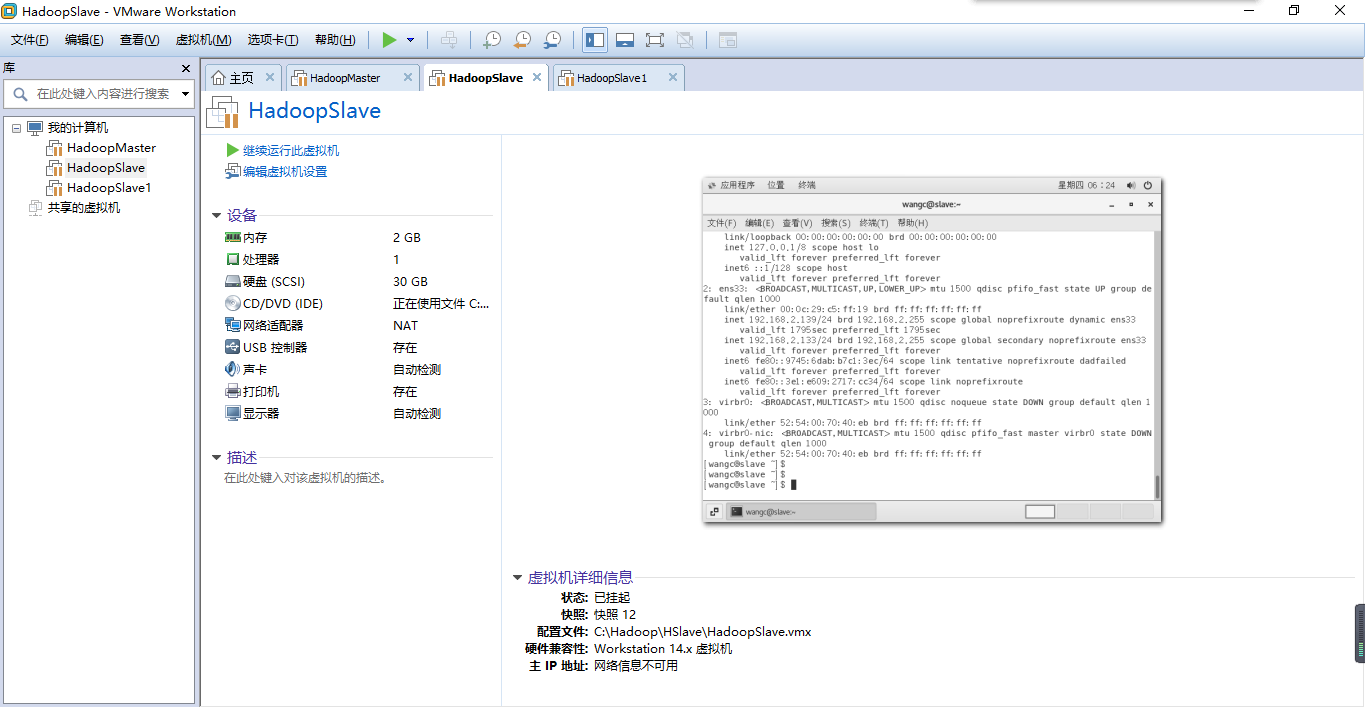Click the 声卡 sound card icon
This screenshot has height=707, width=1365.
point(233,369)
